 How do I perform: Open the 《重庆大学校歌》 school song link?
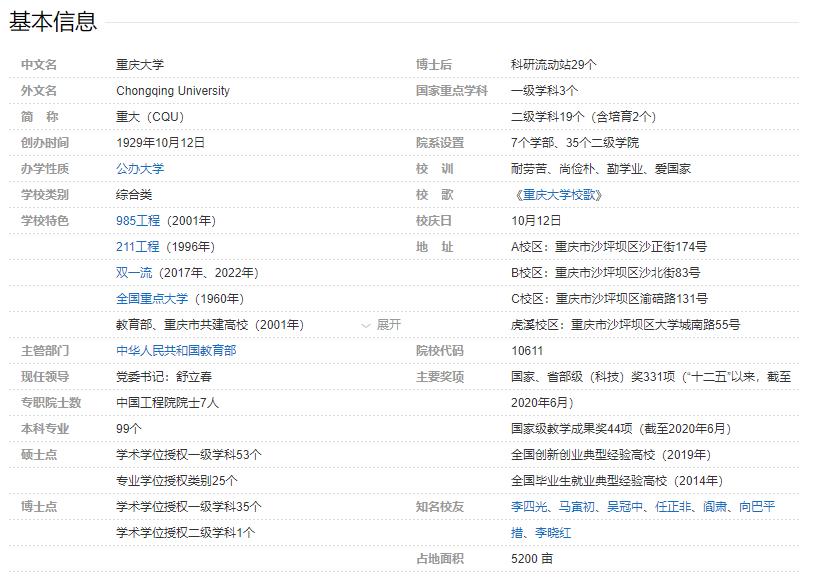pyautogui.click(x=557, y=195)
